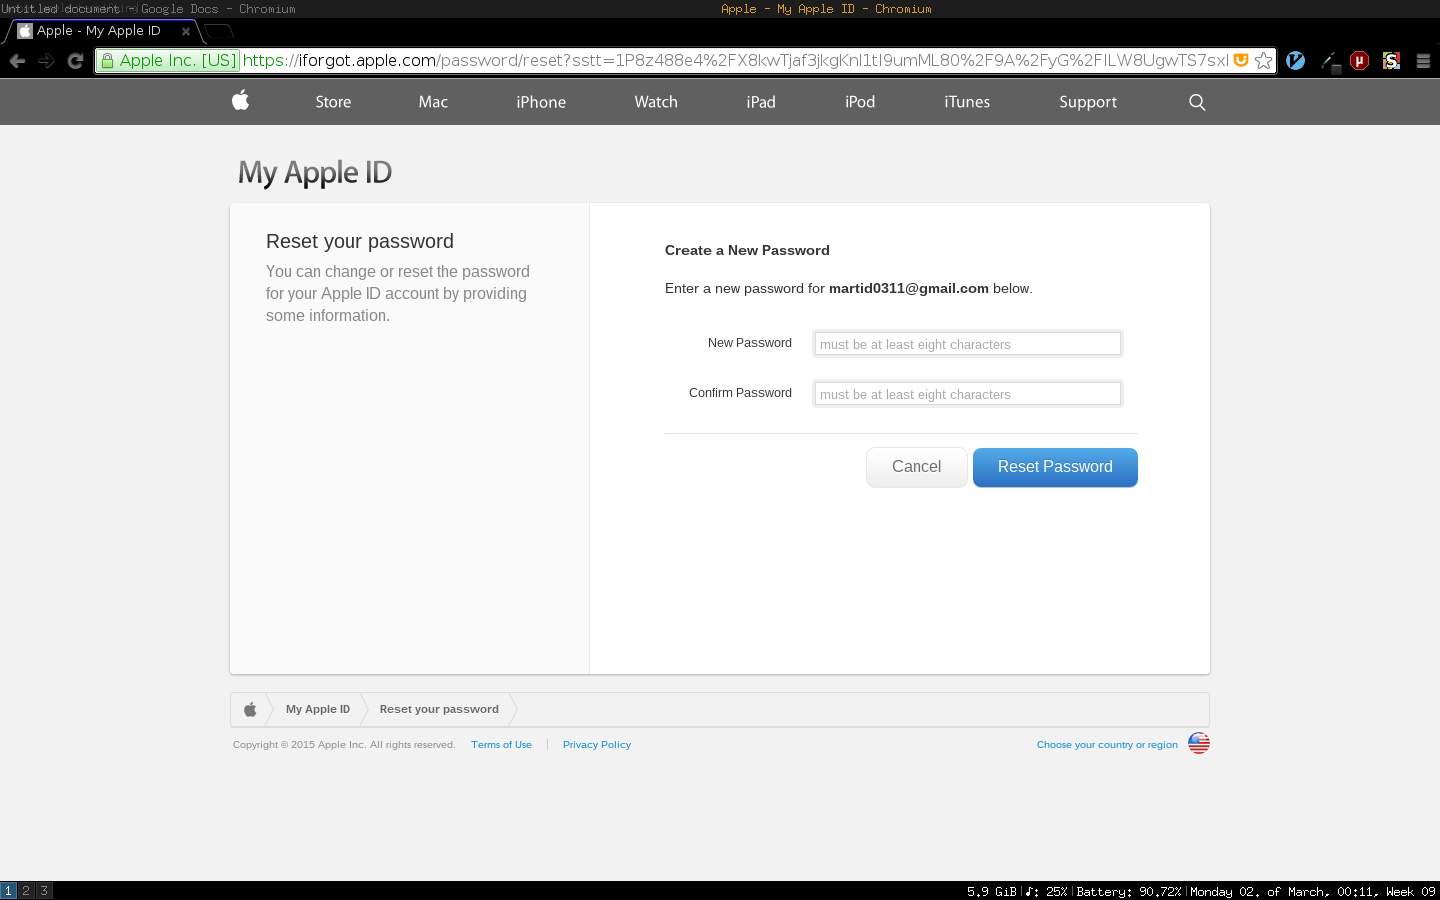Click the Cancel button
1440x900 pixels.
pos(916,467)
